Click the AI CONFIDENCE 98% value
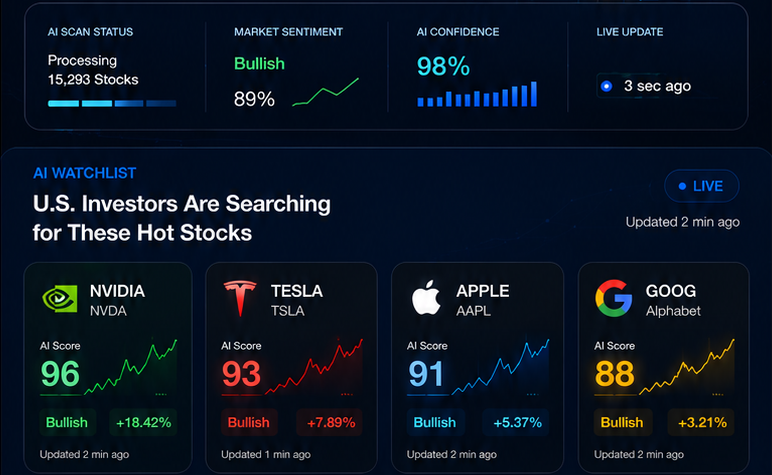772x475 pixels. point(444,66)
